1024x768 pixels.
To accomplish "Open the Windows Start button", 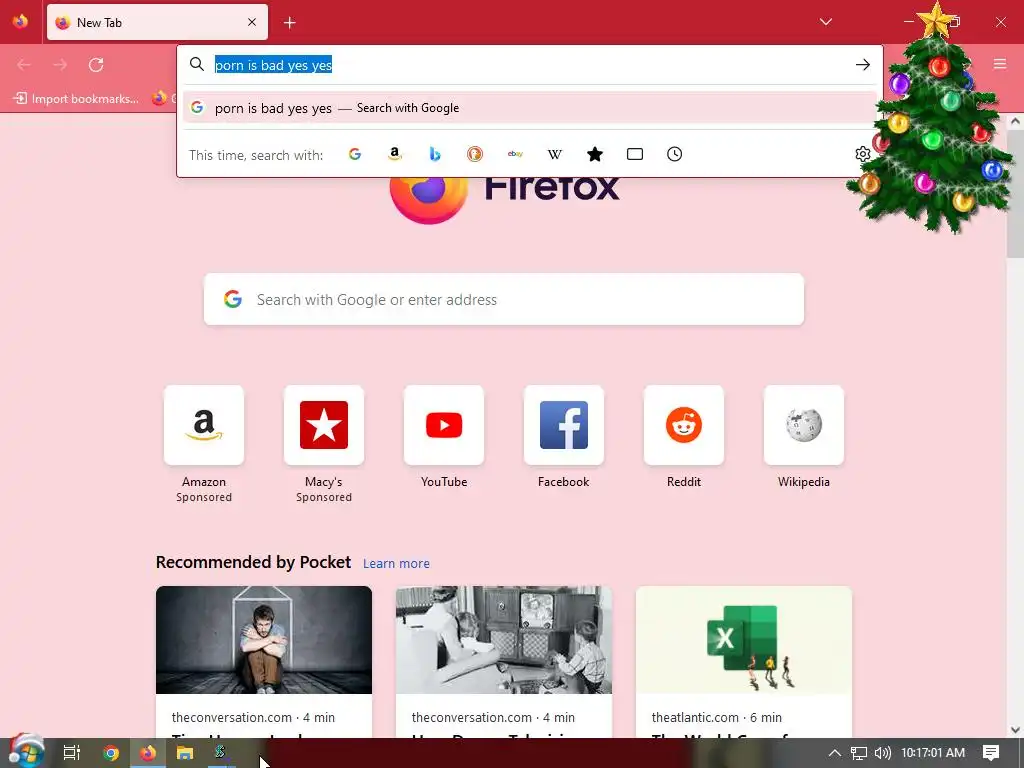I will [26, 752].
